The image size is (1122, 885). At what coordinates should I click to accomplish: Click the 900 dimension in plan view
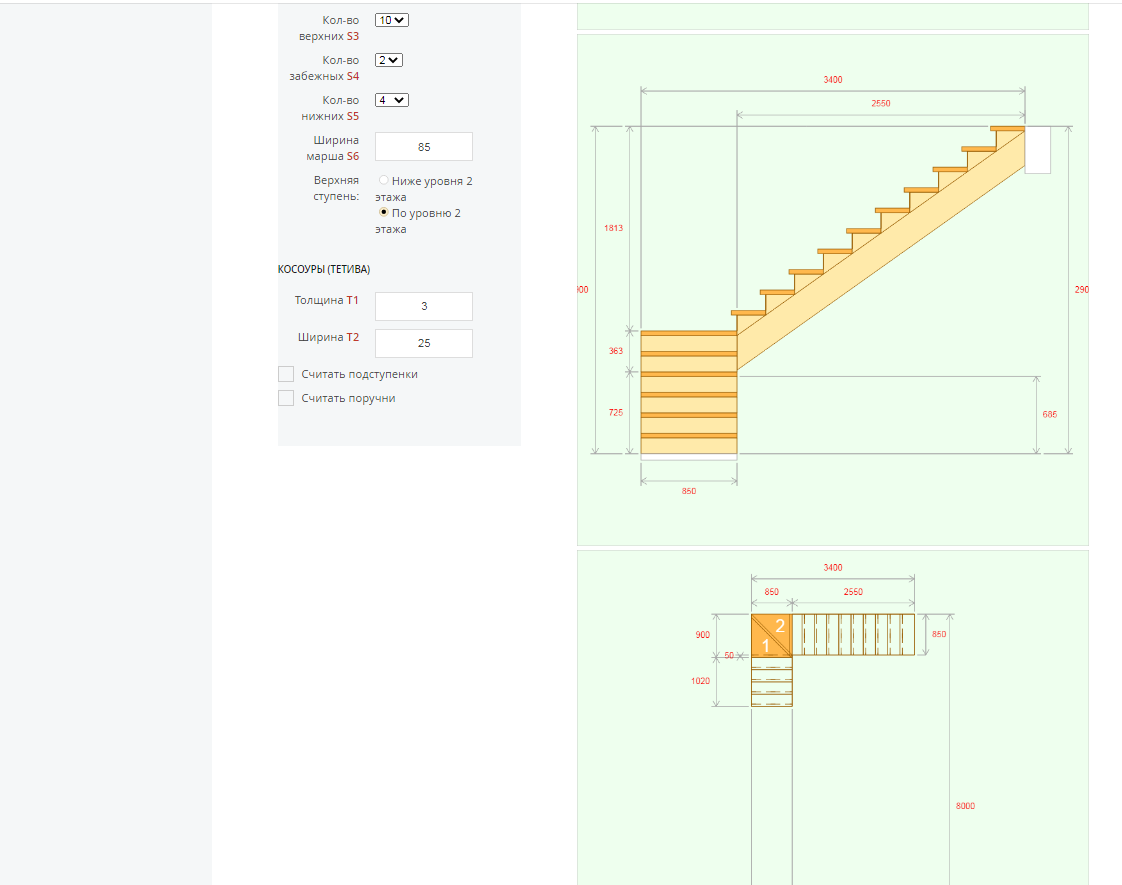tap(703, 635)
